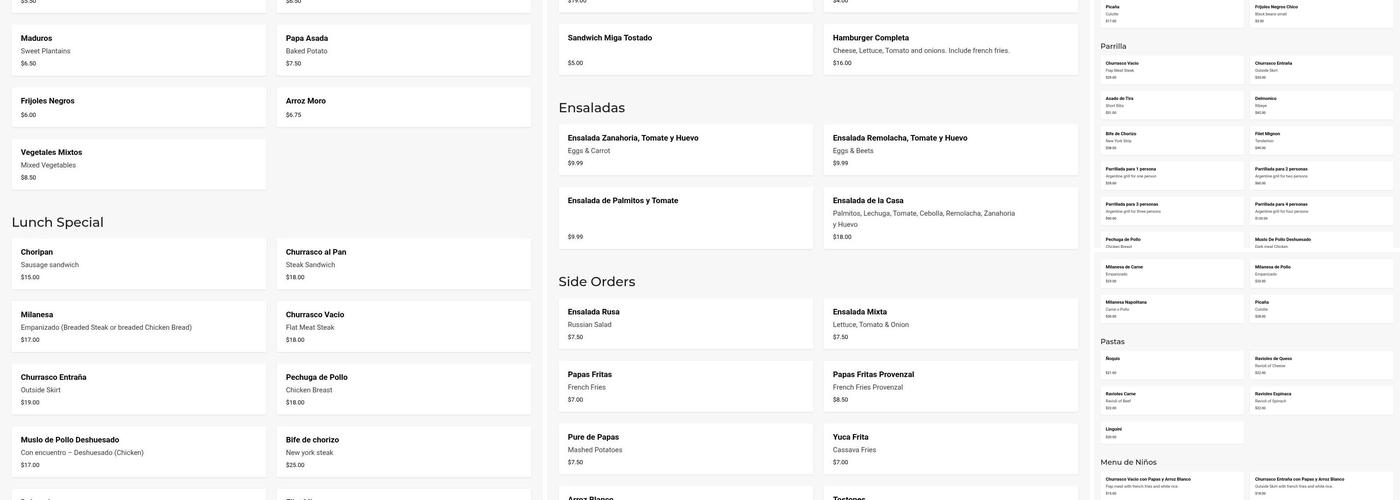Screen dimensions: 1400x500
Task: Choose Ensalada de la Casa
Action: pyautogui.click(x=951, y=218)
